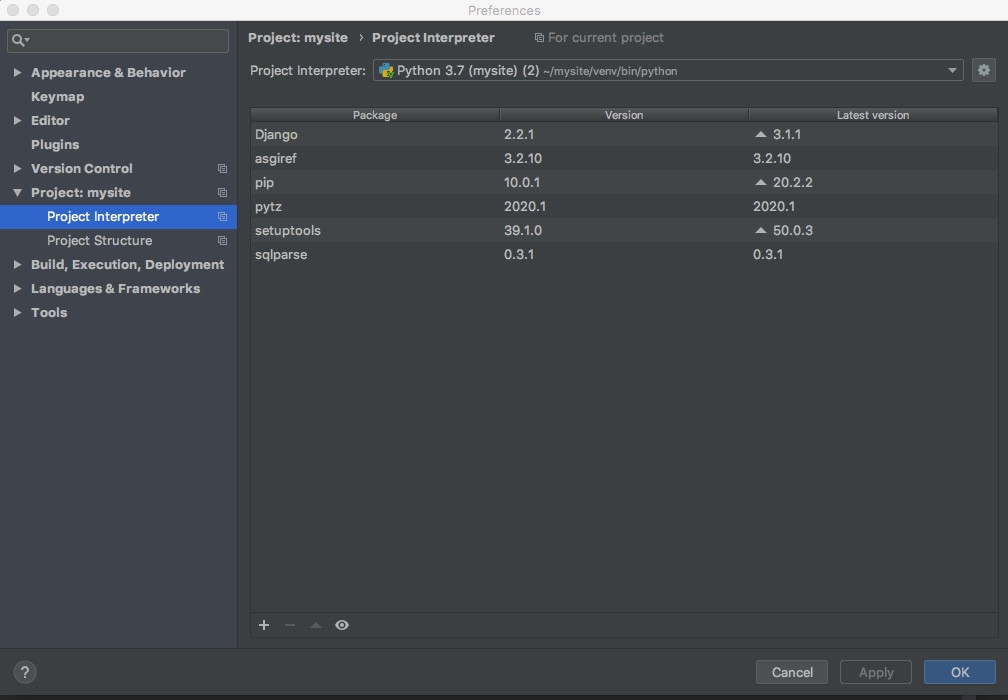Click the Version column header
This screenshot has height=700, width=1008.
[x=624, y=115]
